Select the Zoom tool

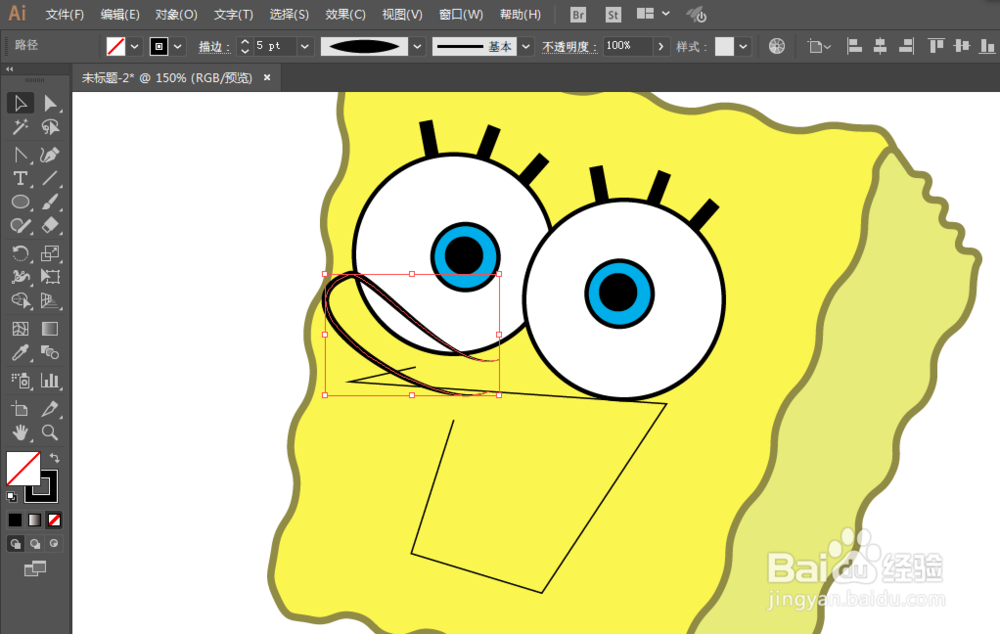pos(50,432)
